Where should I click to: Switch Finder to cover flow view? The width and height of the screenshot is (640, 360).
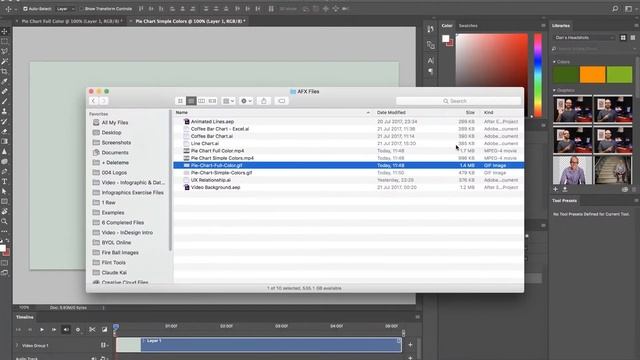tap(212, 101)
